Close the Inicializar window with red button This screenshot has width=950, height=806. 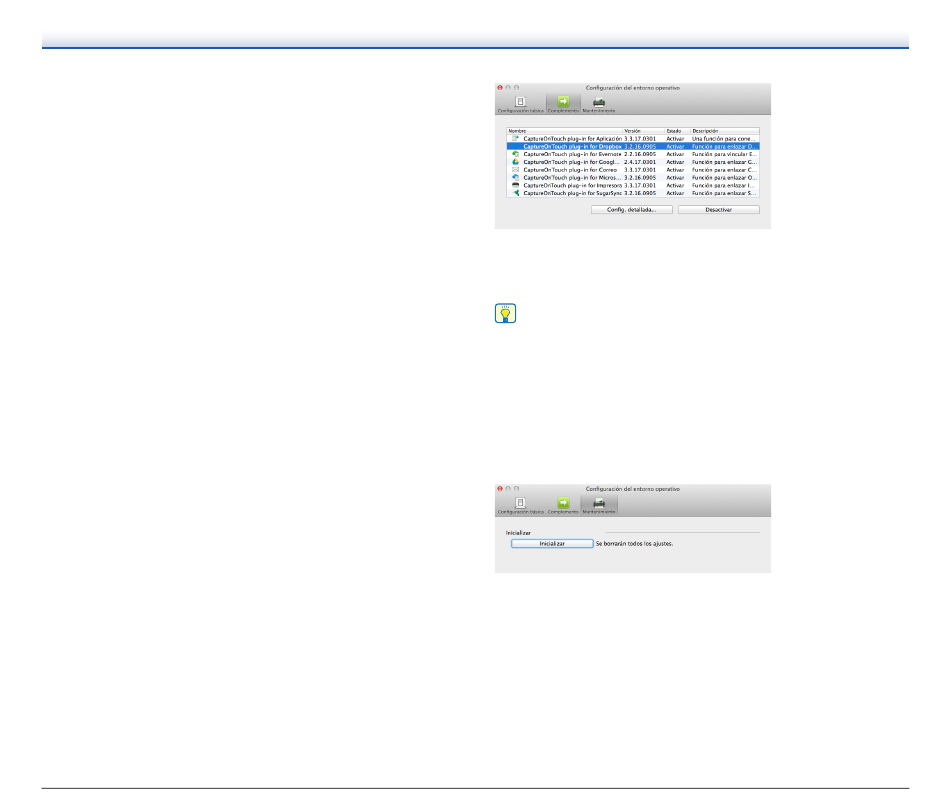[x=500, y=489]
